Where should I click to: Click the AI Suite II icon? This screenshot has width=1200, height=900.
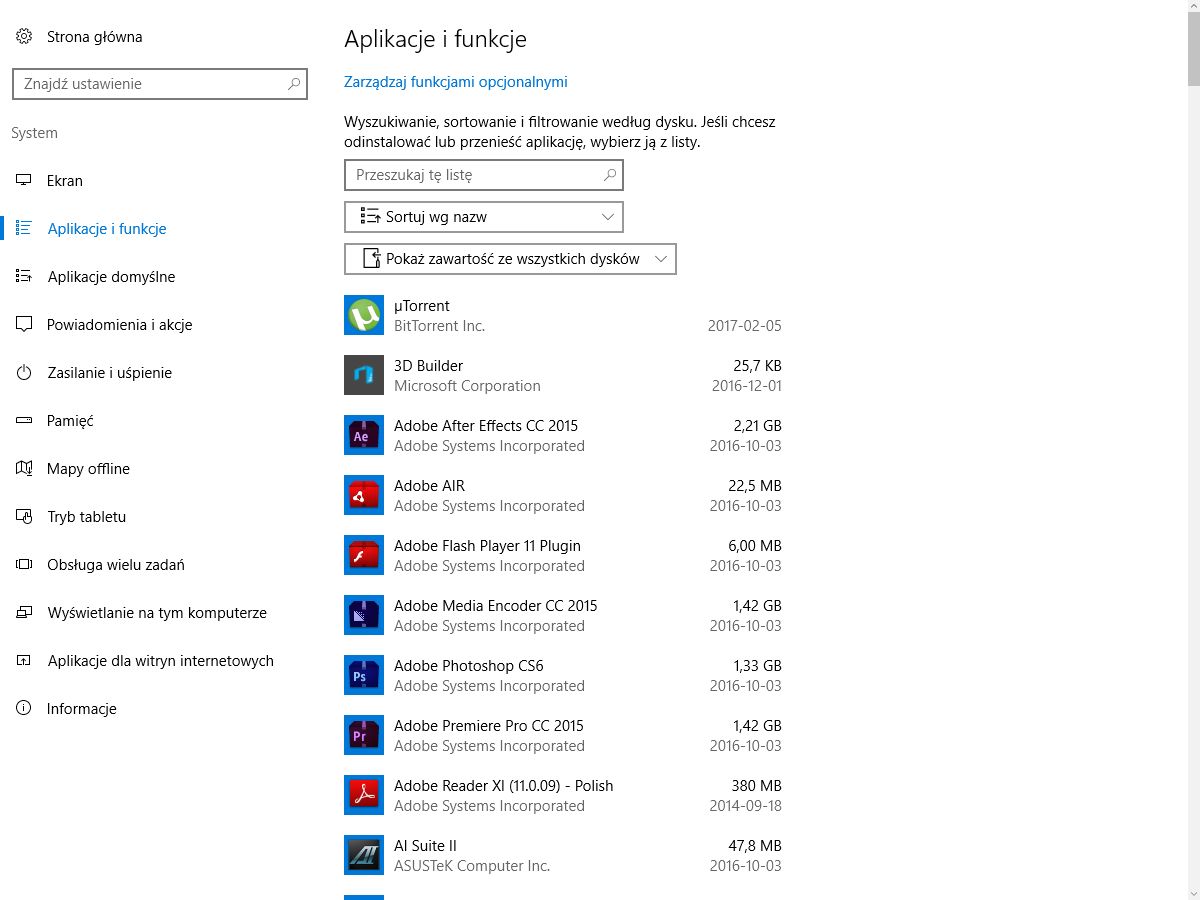(x=364, y=855)
